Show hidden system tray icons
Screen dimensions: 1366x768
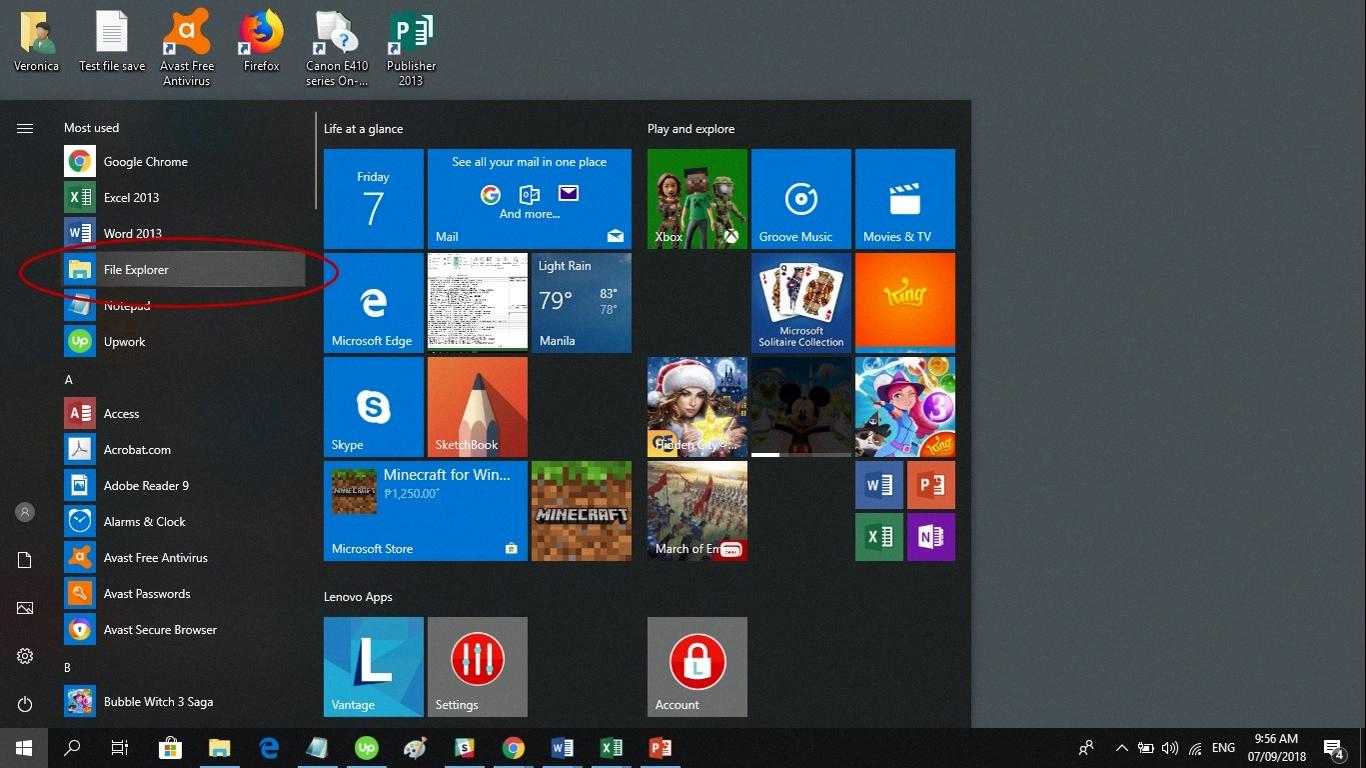click(1121, 748)
